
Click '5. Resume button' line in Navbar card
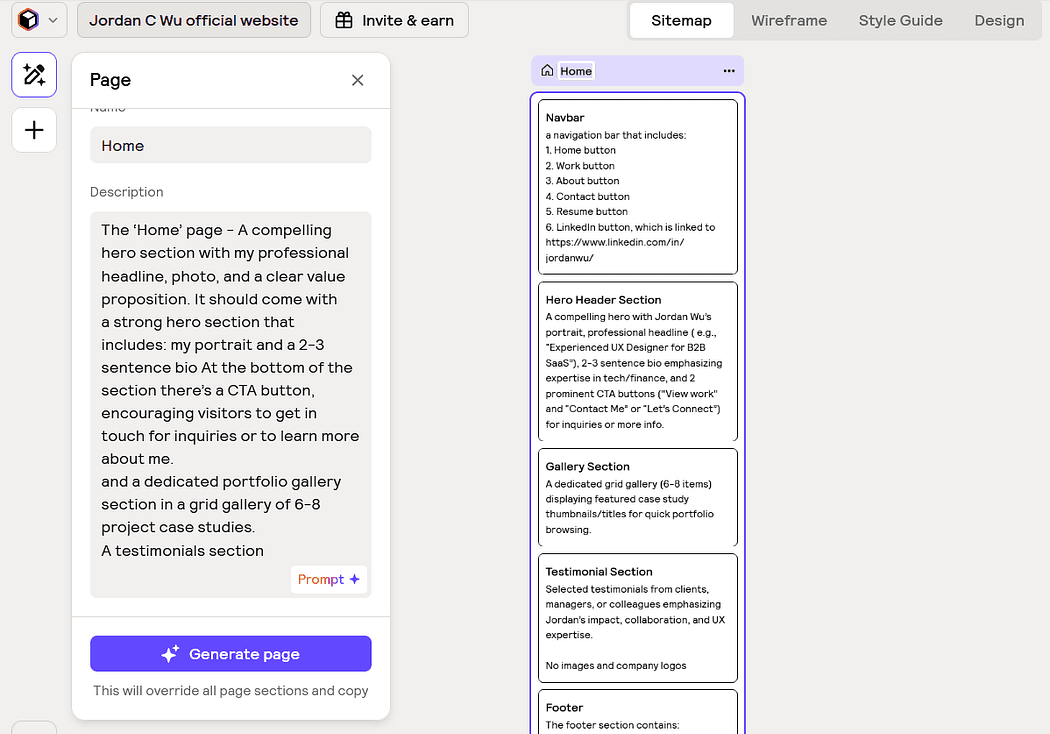pos(587,212)
